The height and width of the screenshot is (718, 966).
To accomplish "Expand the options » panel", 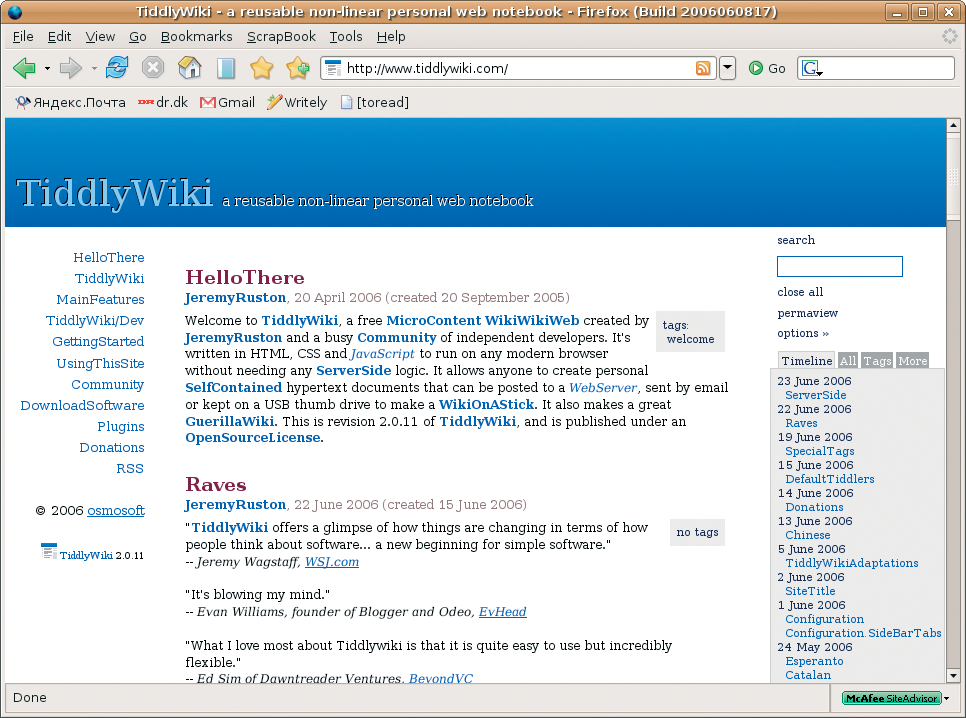I will pyautogui.click(x=803, y=333).
